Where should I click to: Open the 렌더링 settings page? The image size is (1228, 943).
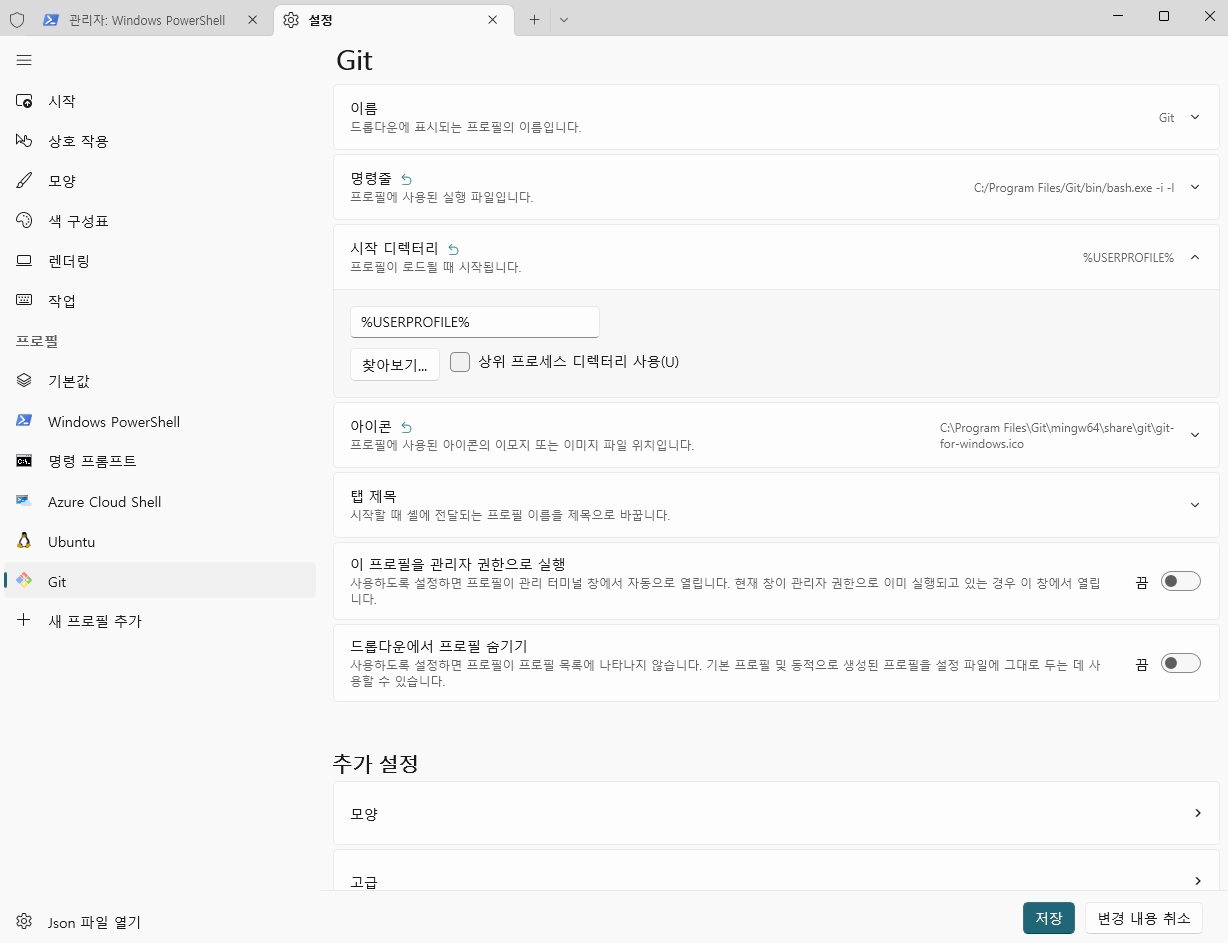160,261
